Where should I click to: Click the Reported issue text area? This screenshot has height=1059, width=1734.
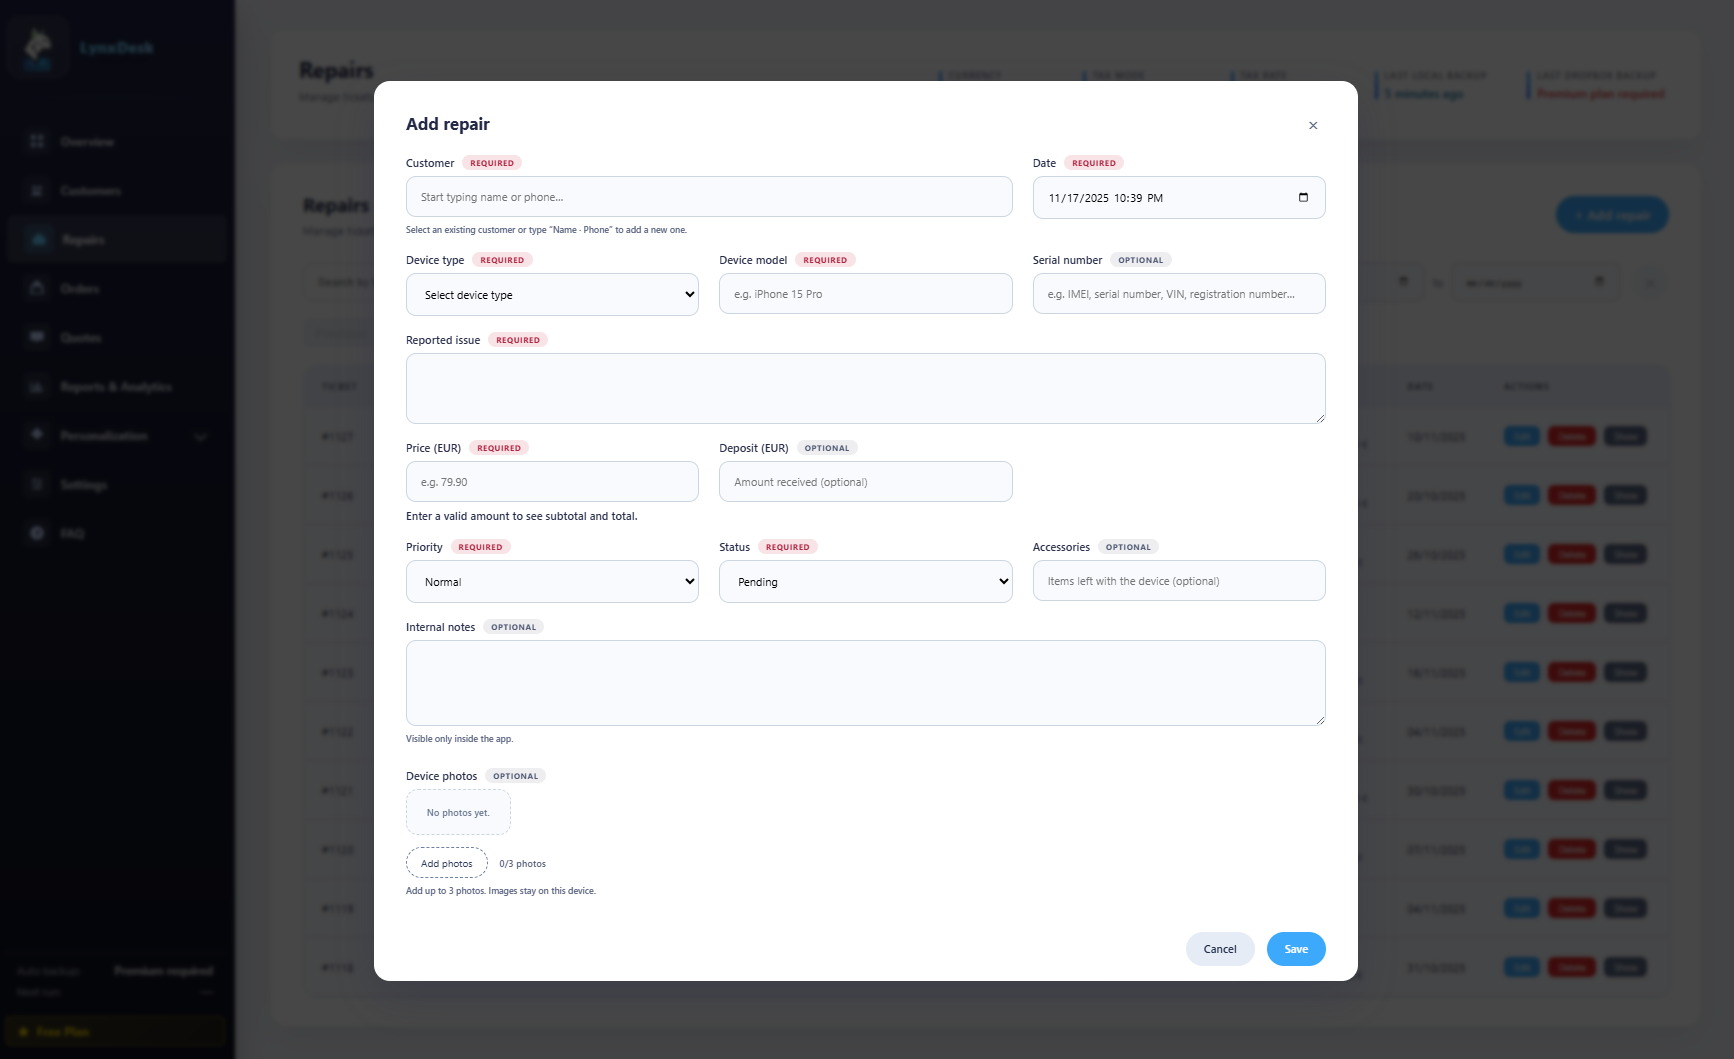(865, 388)
